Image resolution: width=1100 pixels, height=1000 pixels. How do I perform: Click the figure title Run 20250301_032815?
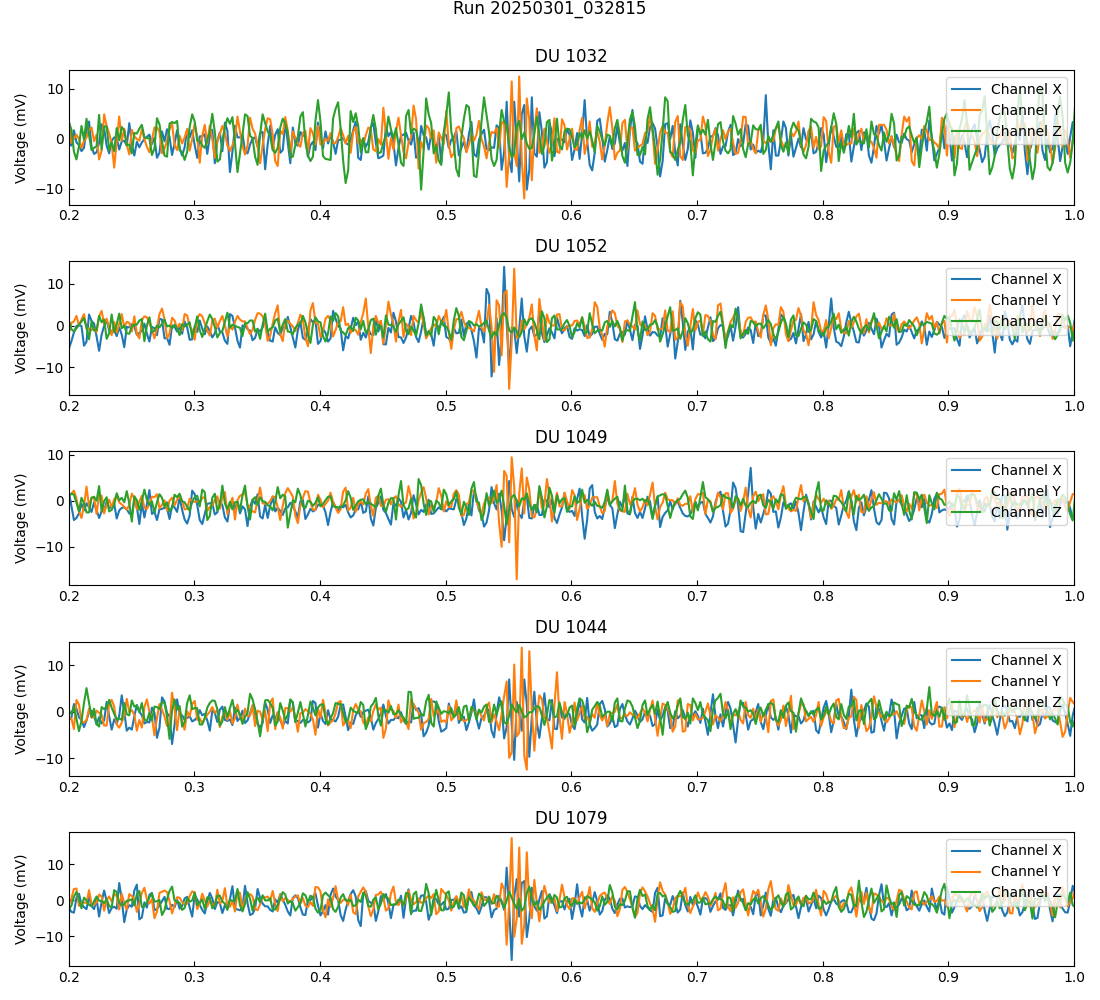click(x=549, y=9)
